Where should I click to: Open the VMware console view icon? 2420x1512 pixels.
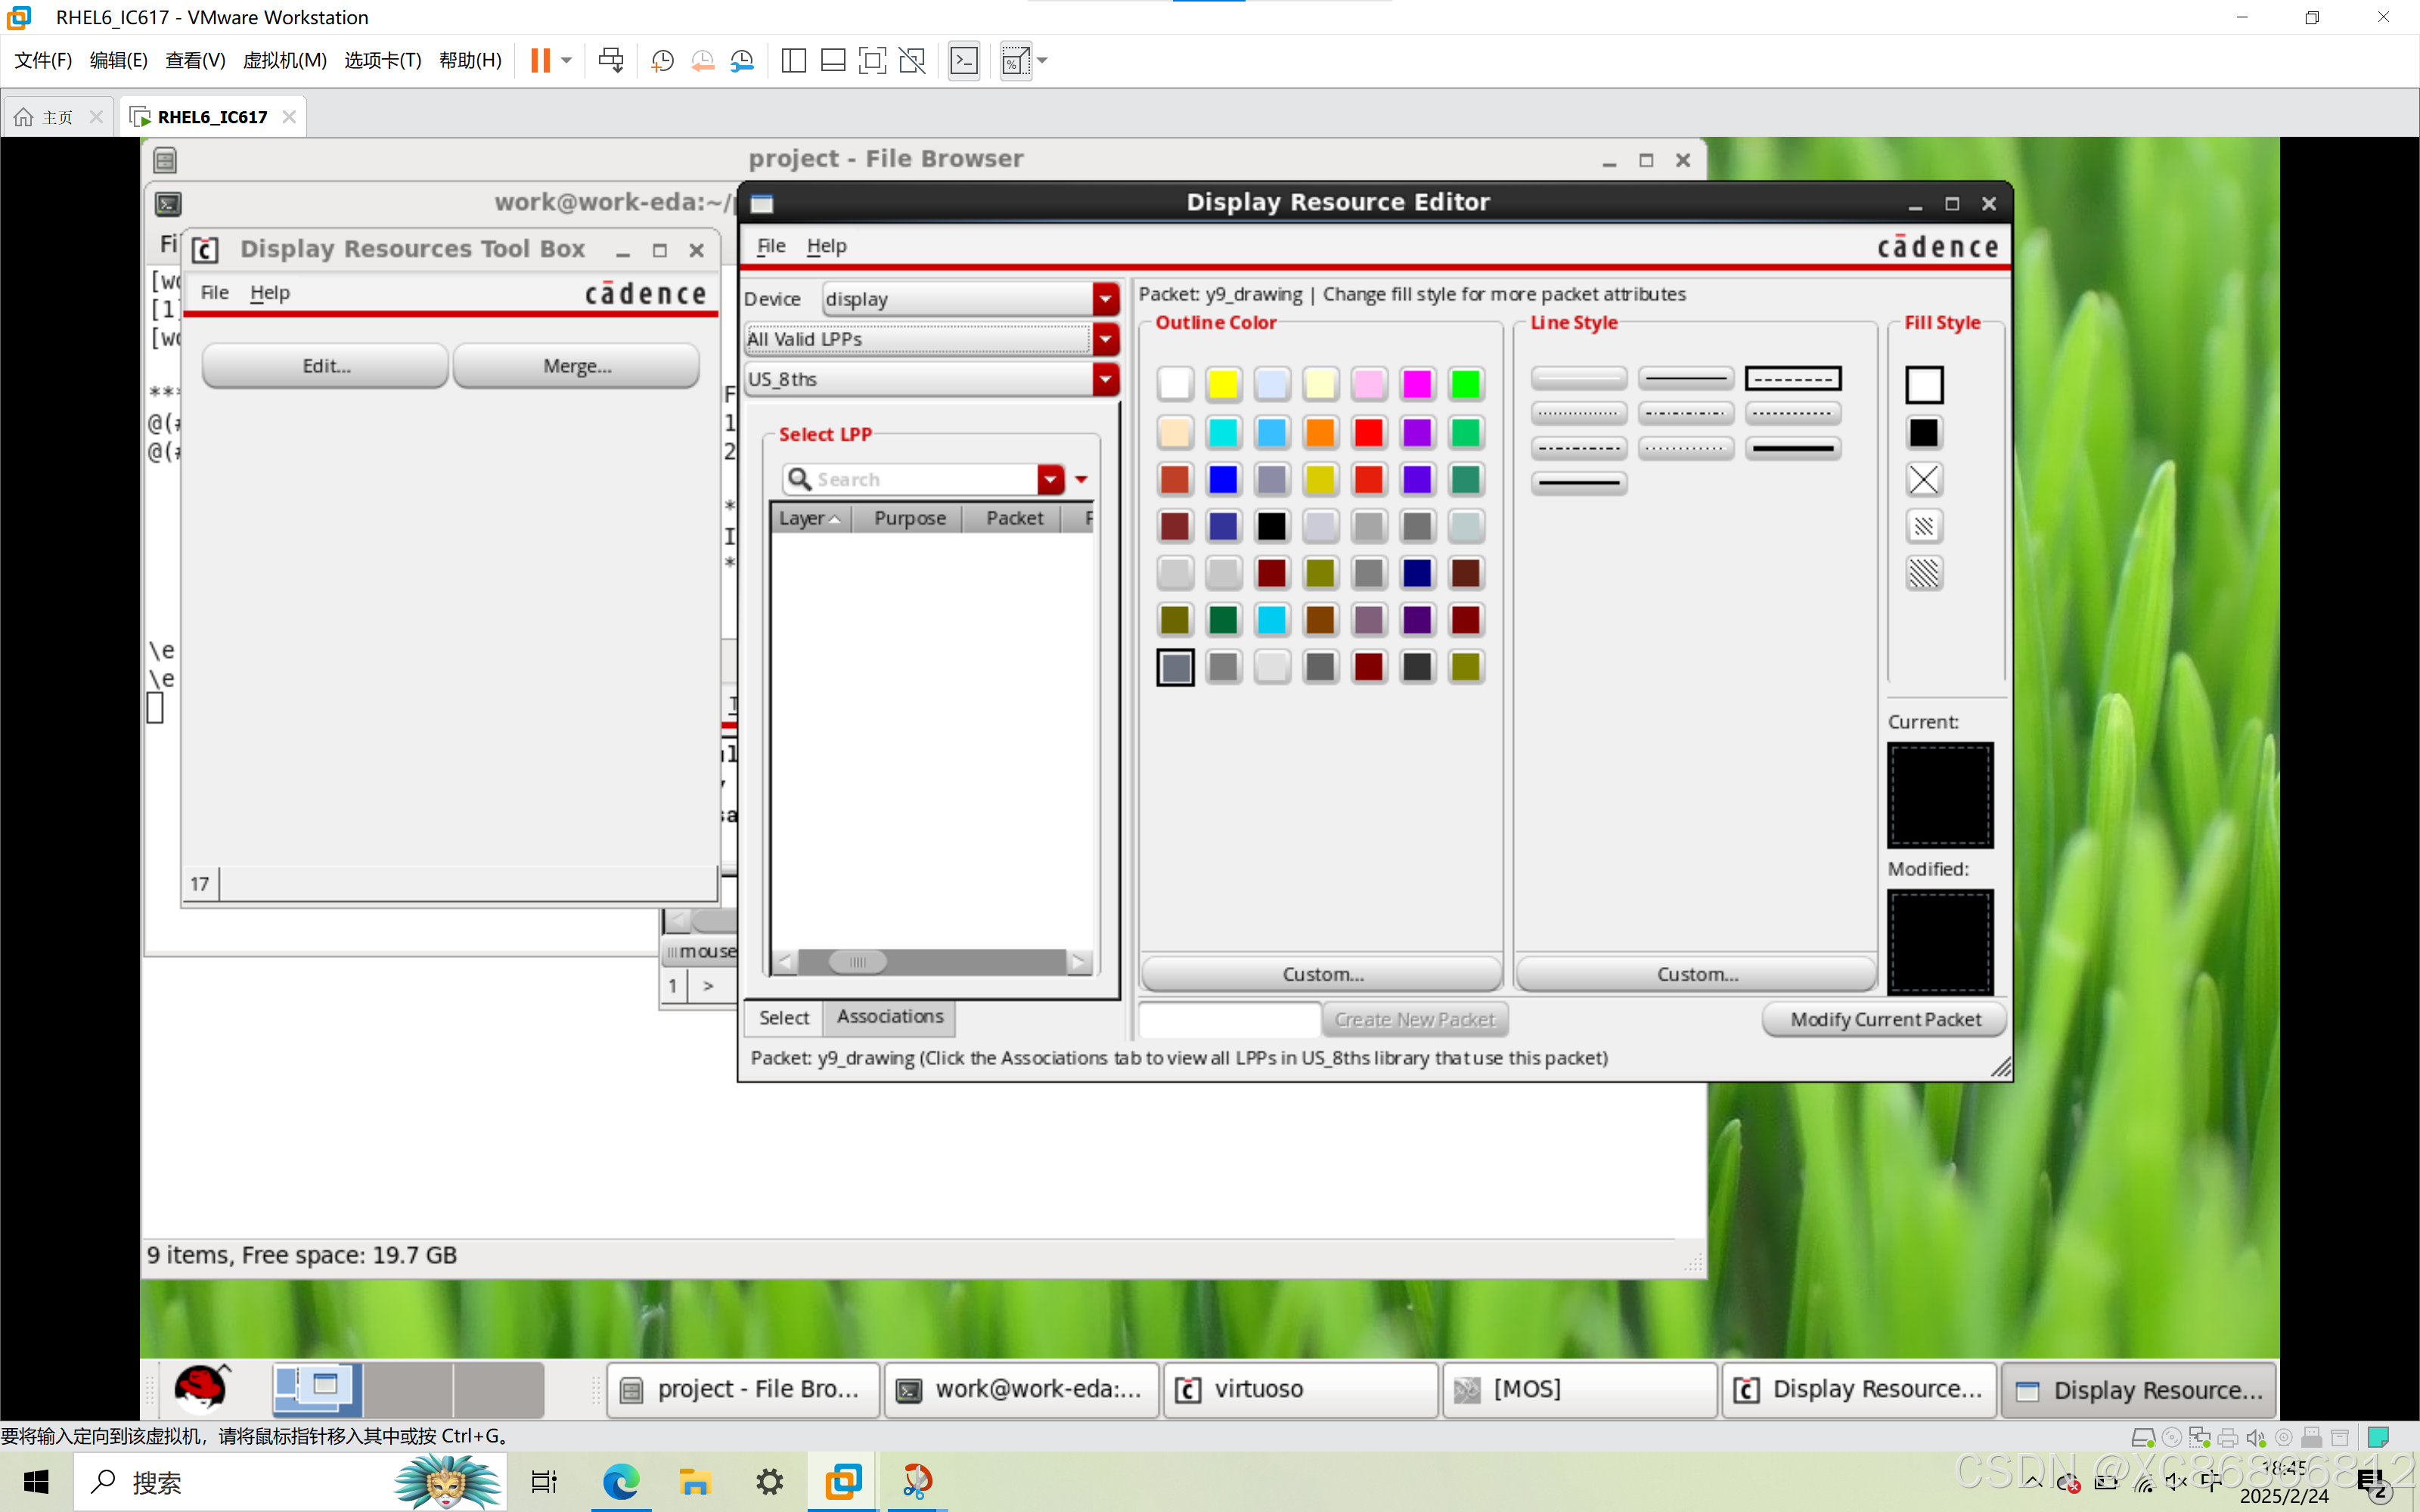tap(964, 61)
